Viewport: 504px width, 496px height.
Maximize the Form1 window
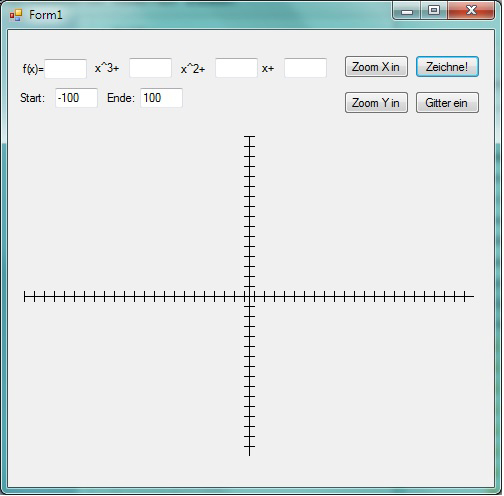(434, 11)
